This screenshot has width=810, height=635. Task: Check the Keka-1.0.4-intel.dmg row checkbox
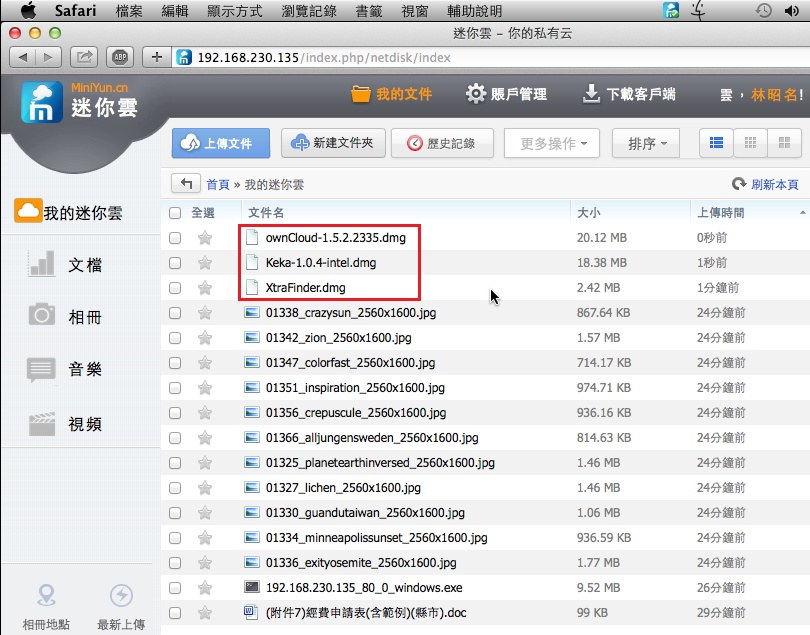(x=175, y=262)
